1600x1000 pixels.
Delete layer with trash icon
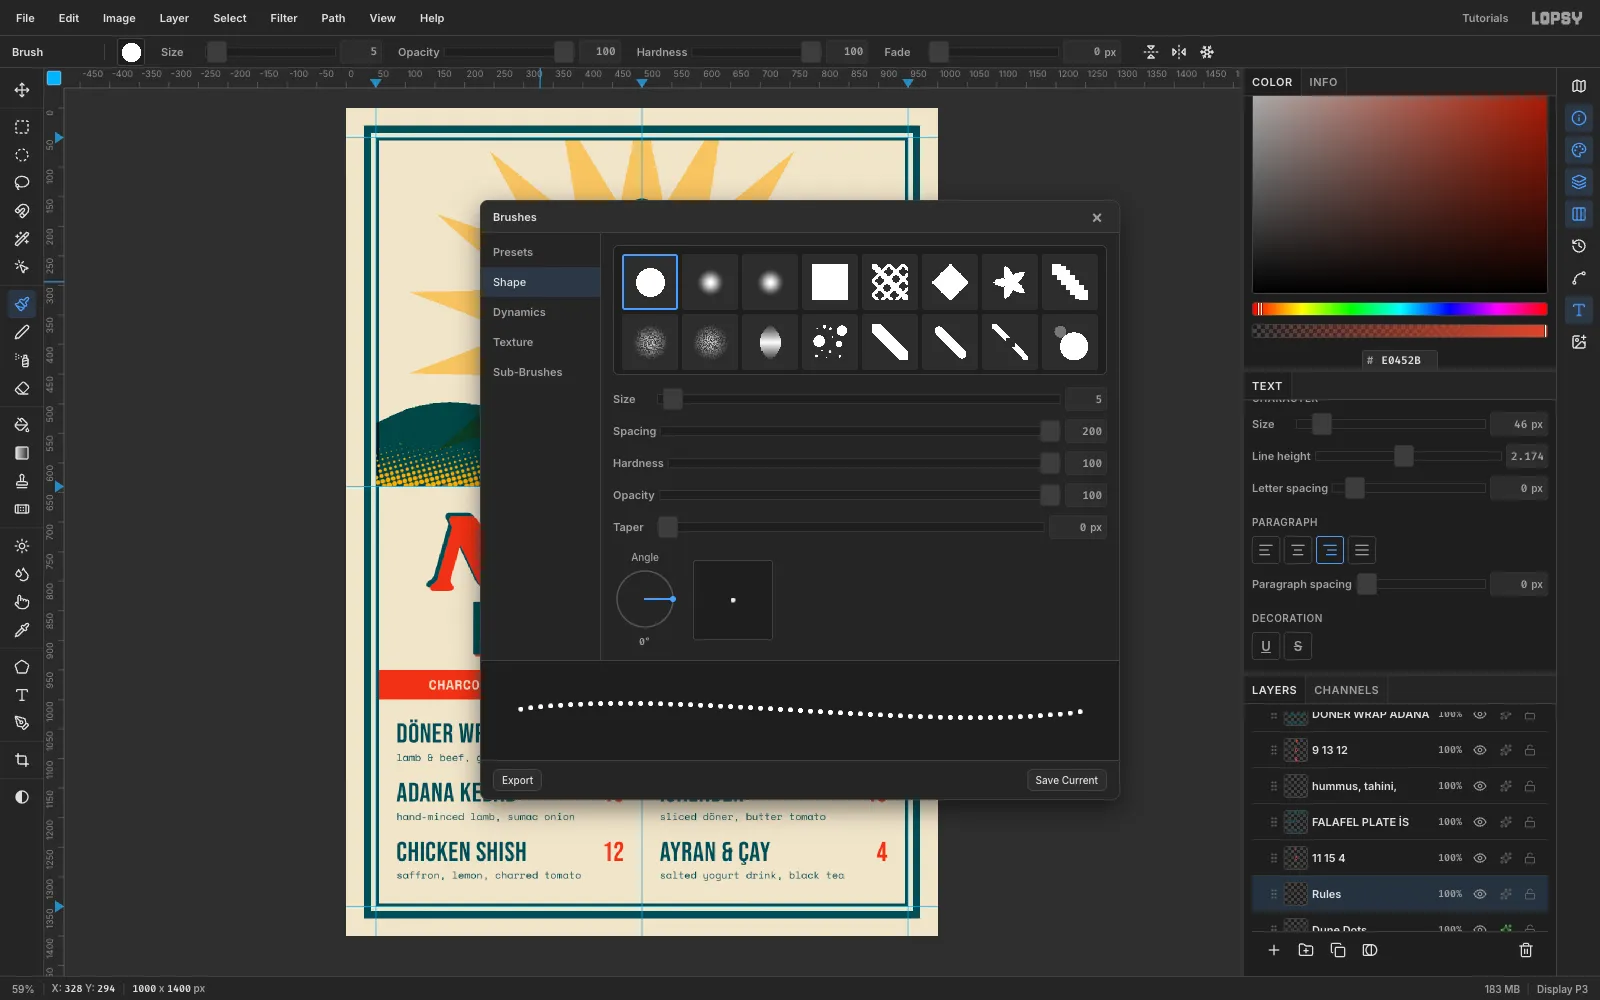point(1526,950)
